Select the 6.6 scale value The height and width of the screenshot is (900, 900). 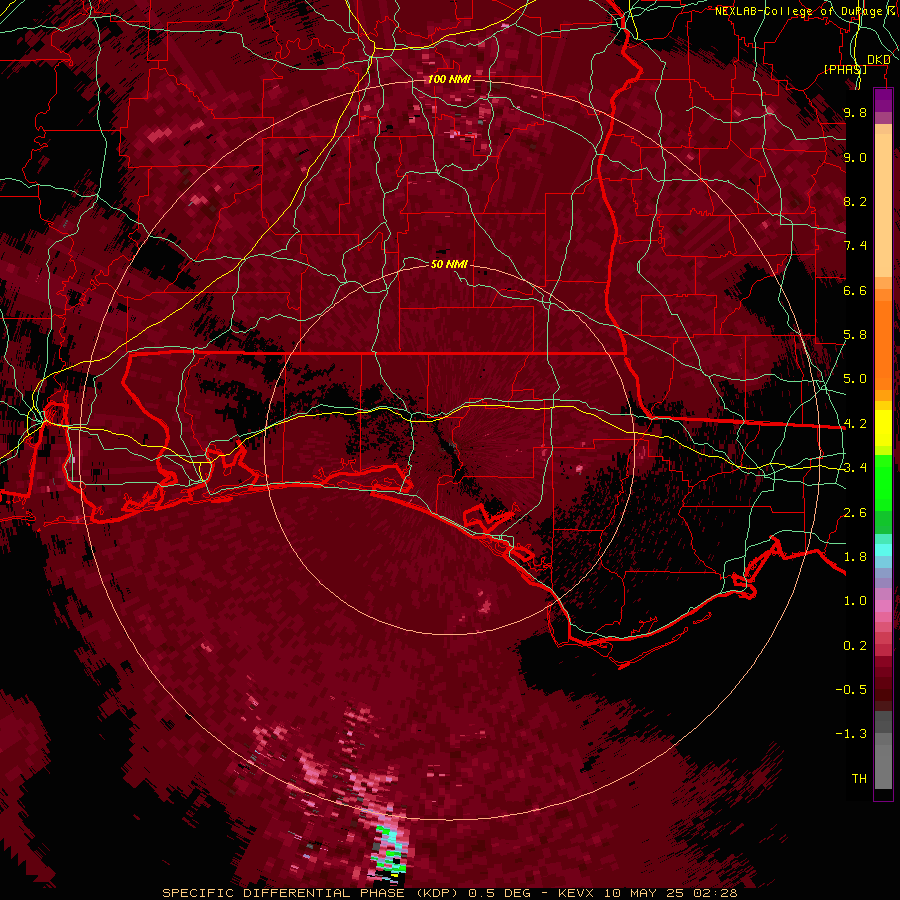pos(855,290)
